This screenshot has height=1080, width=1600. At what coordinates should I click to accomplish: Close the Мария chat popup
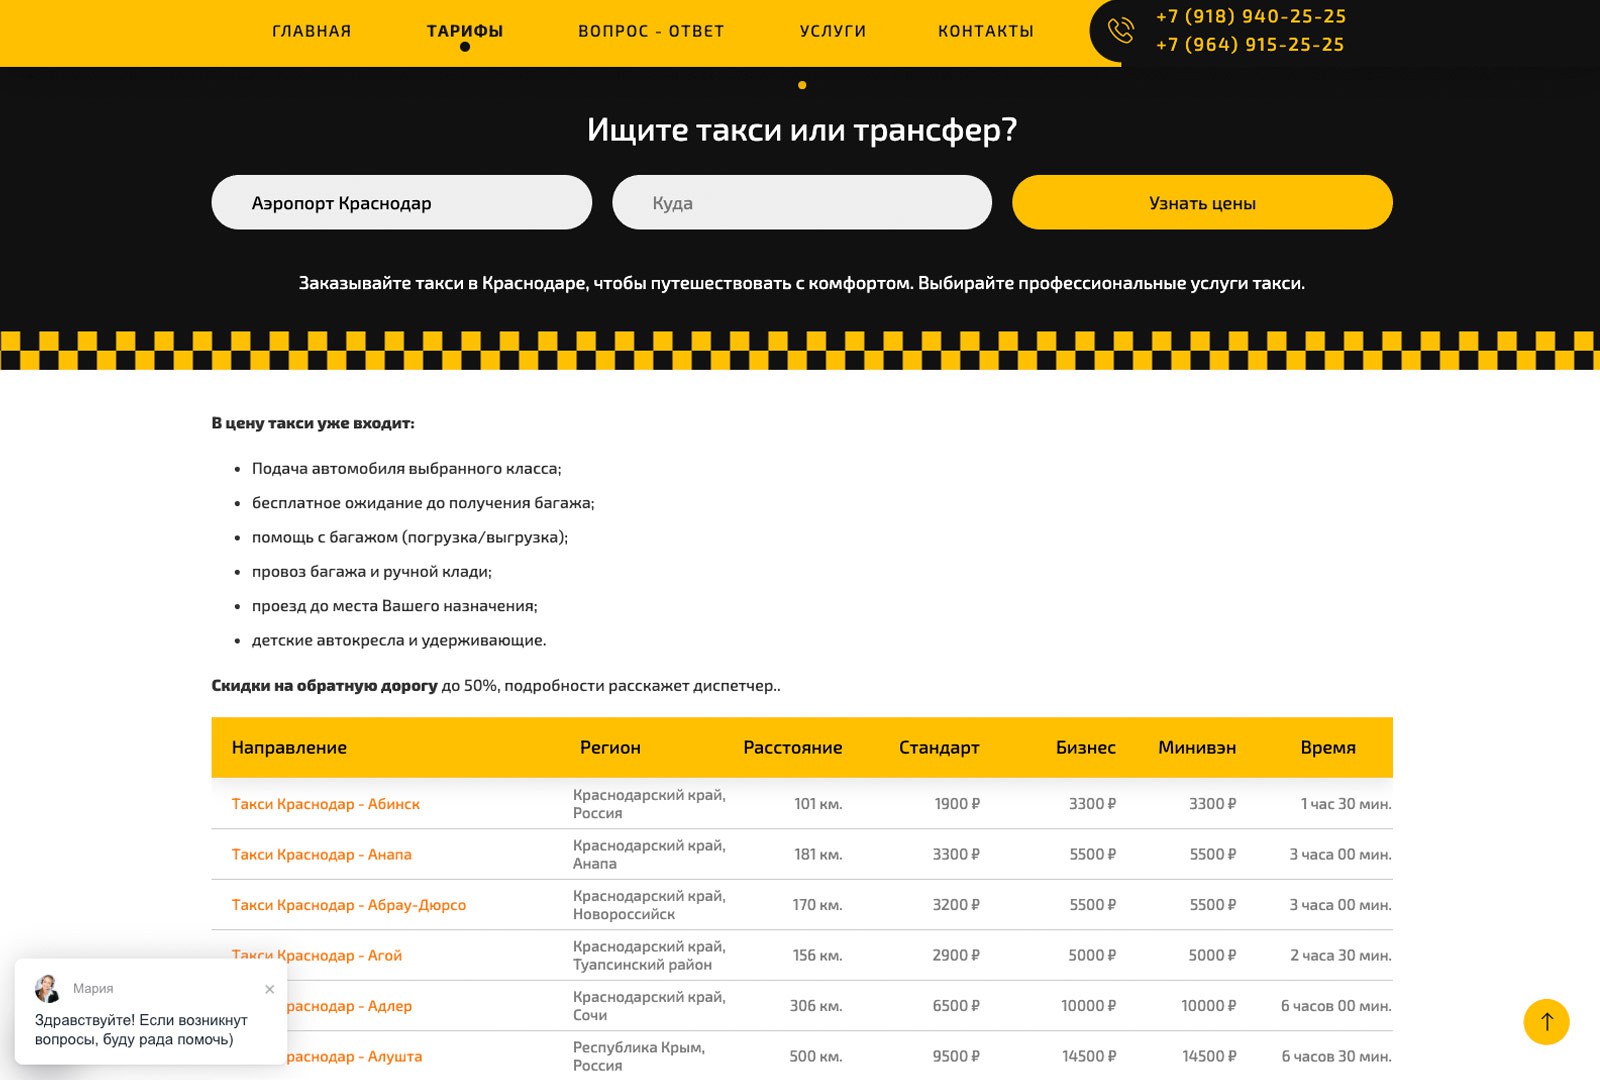tap(269, 989)
